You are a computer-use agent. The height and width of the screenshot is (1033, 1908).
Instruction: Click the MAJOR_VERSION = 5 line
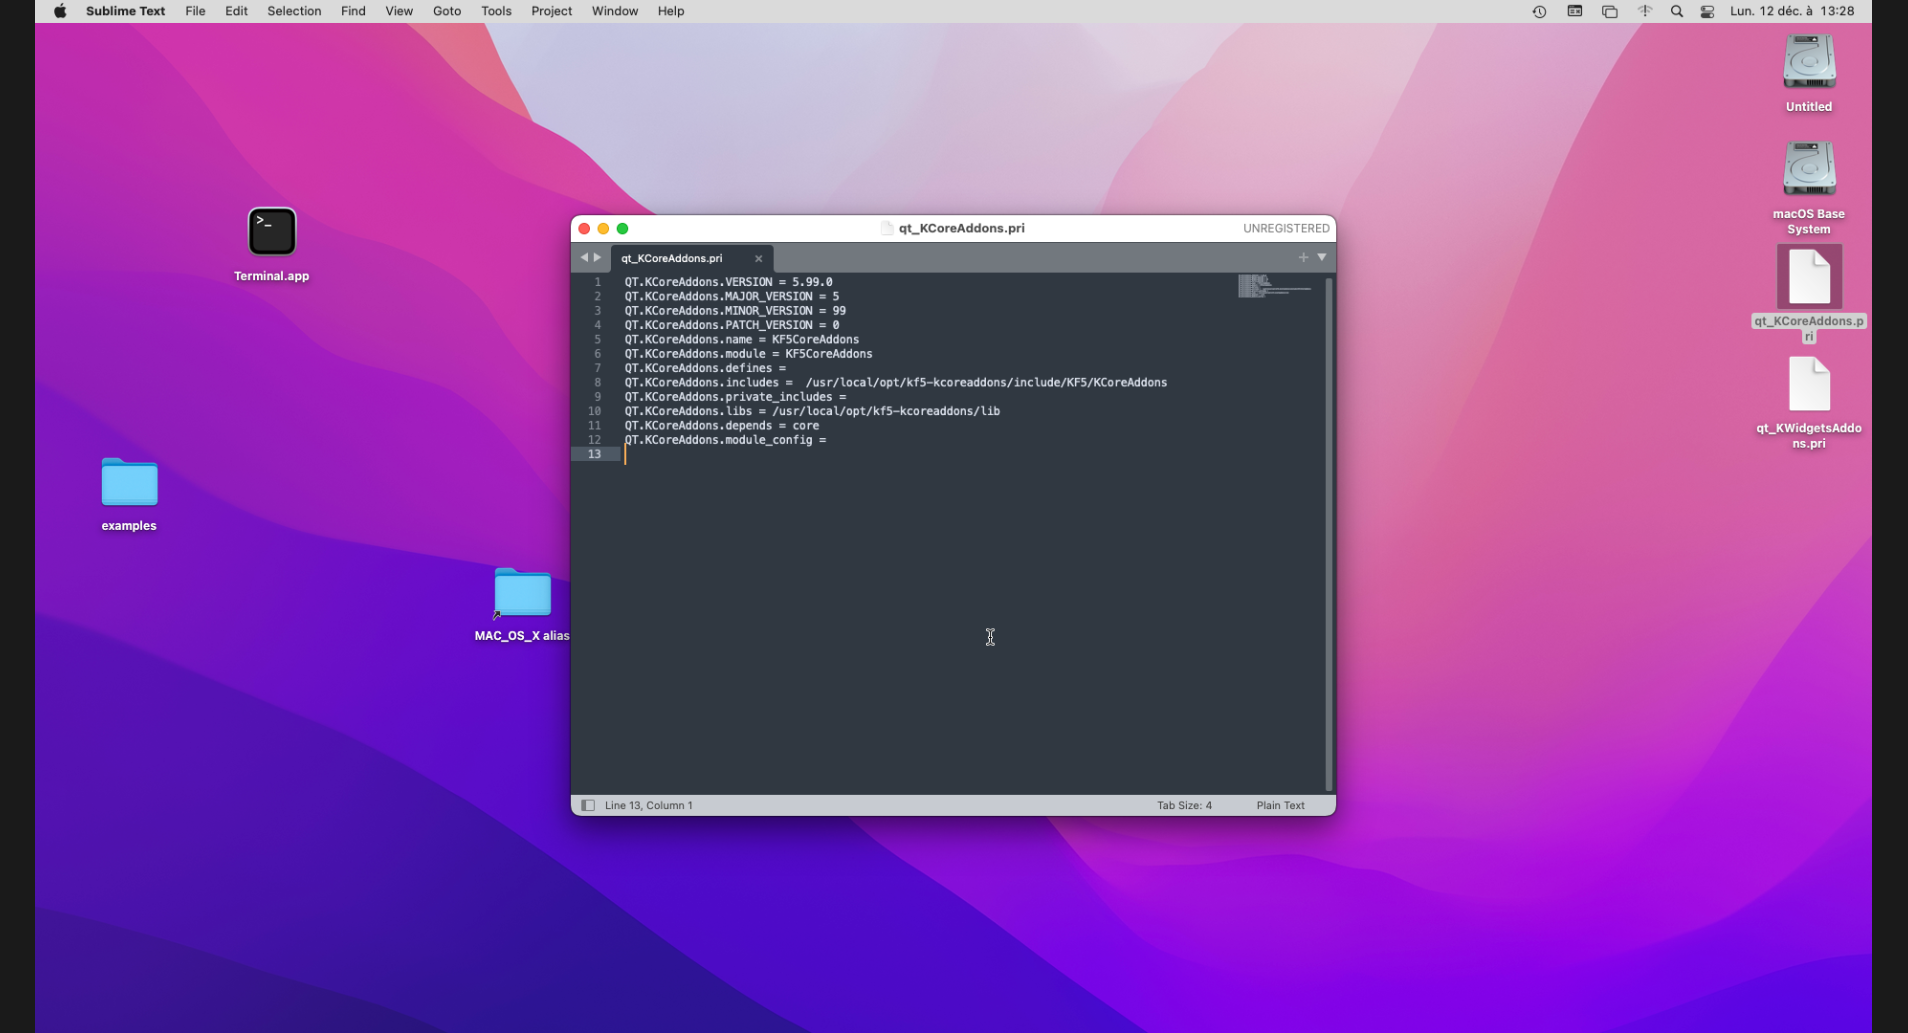(x=732, y=296)
